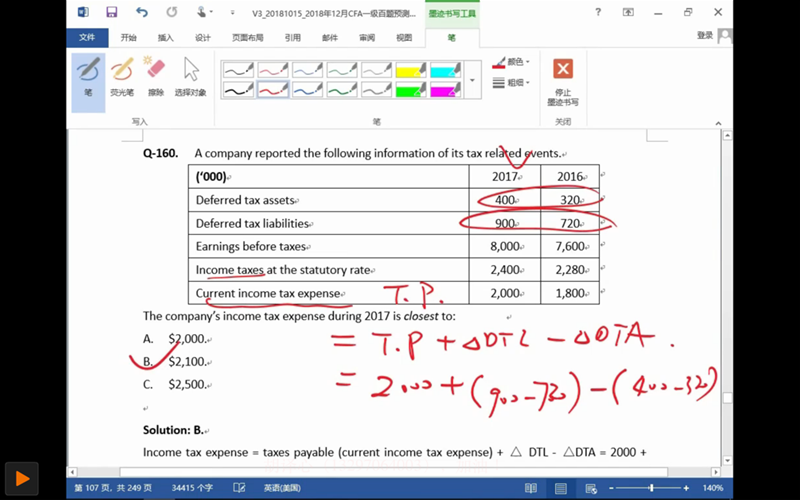Pick the thin blue pen style
800x500 pixels.
(308, 69)
